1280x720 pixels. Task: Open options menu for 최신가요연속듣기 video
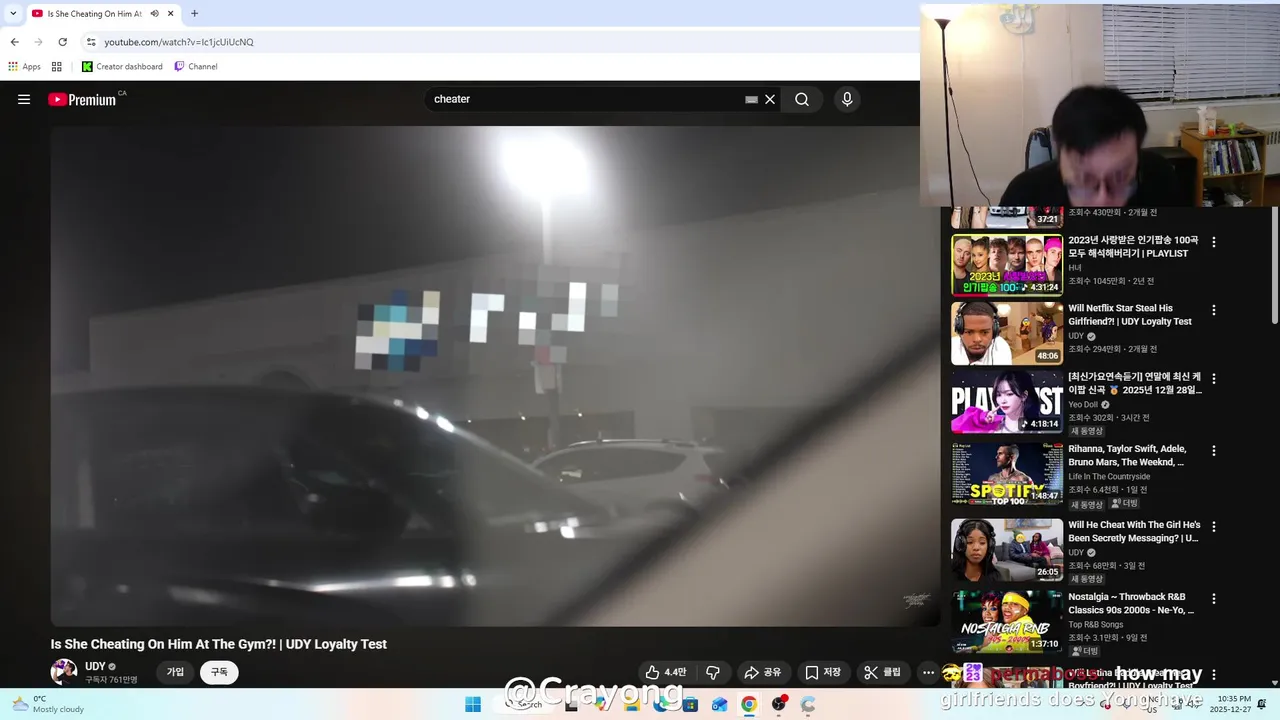[x=1214, y=379]
